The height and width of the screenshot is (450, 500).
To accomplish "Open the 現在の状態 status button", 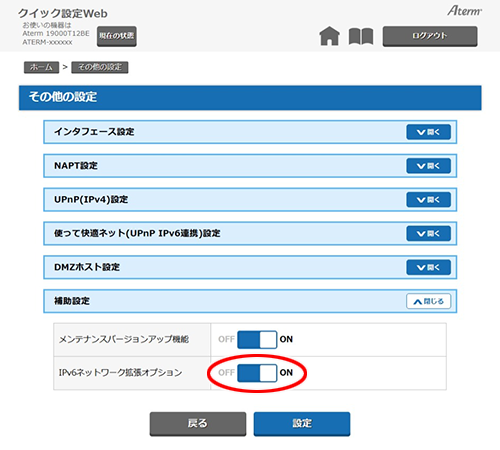I will click(x=117, y=36).
